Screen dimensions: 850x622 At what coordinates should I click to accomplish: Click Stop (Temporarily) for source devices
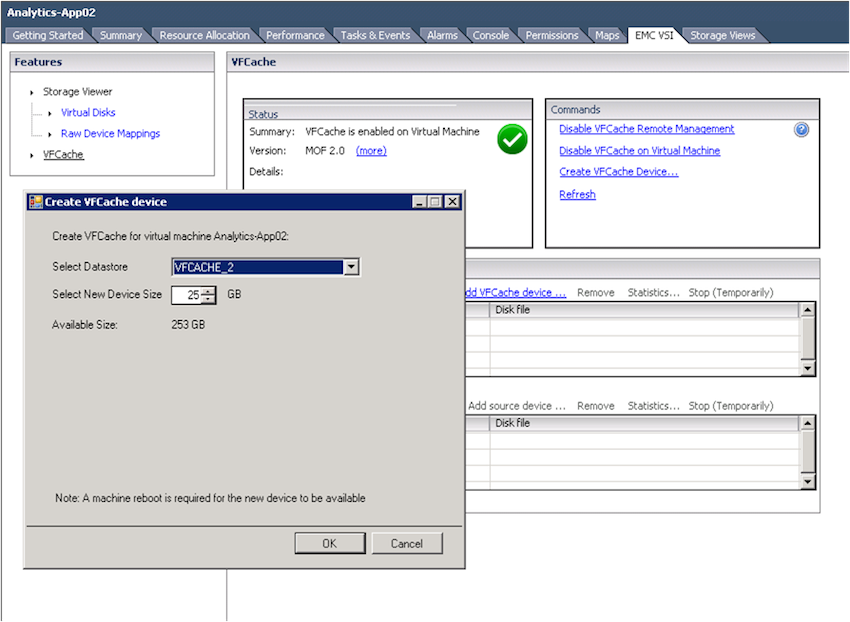point(731,406)
